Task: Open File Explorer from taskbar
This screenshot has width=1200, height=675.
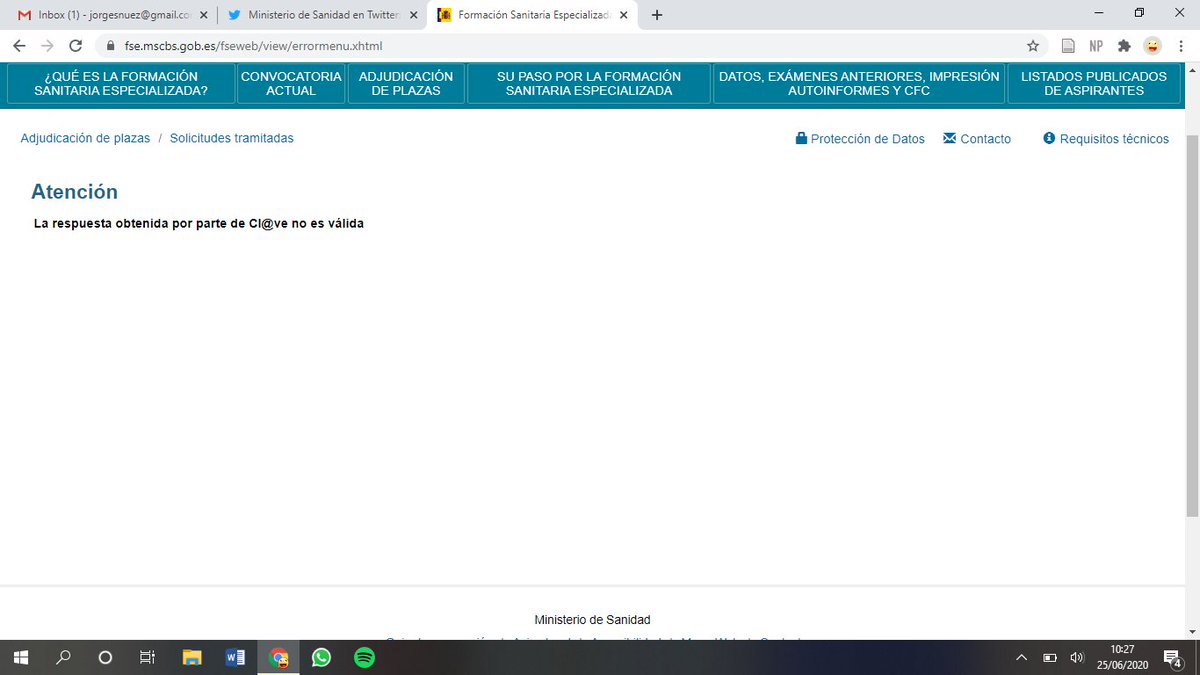Action: 192,658
